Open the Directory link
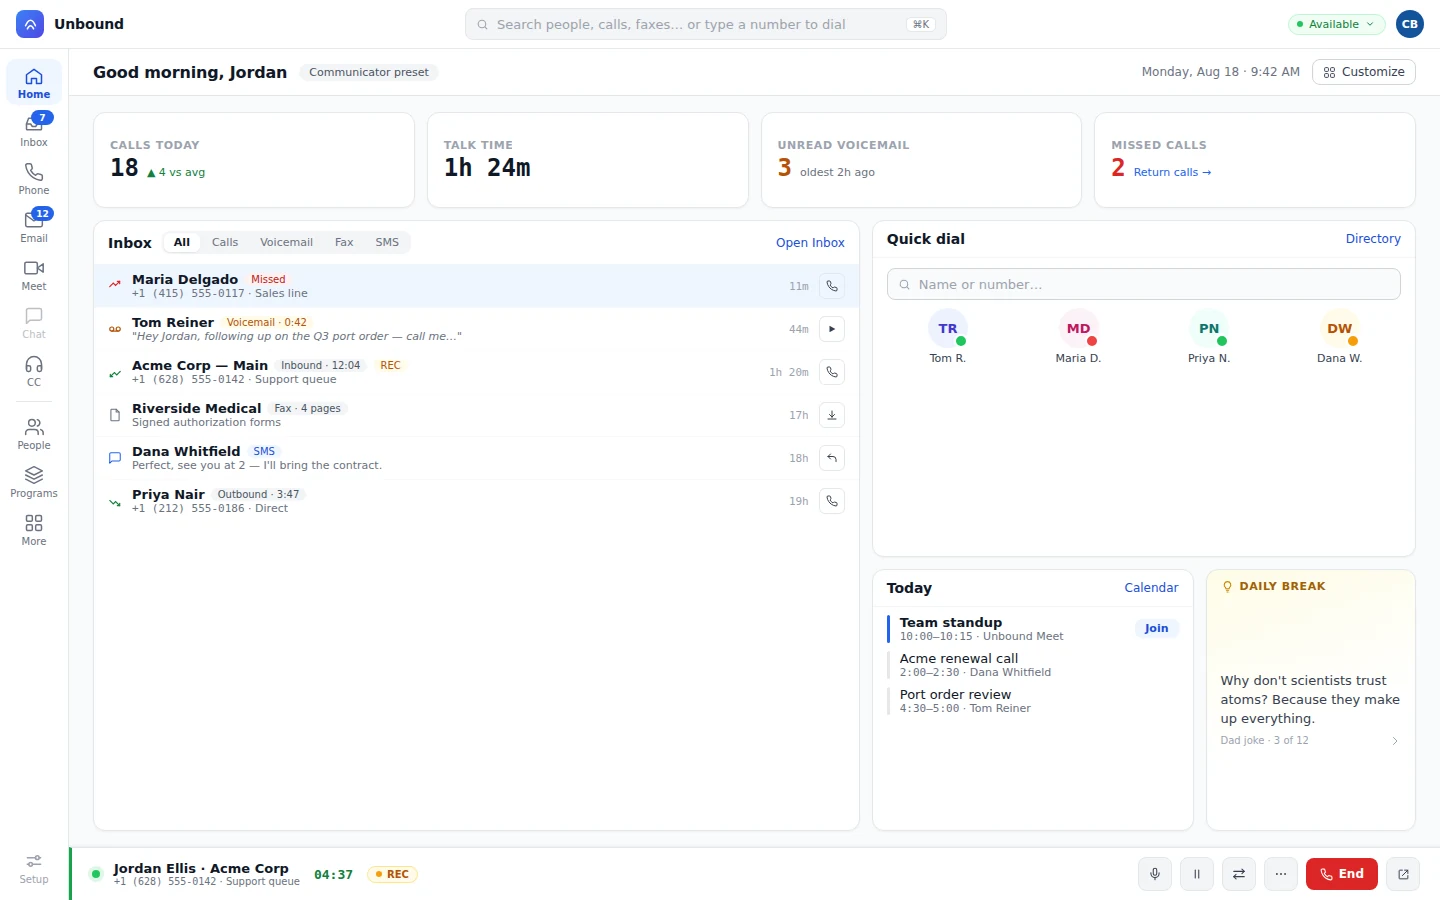The height and width of the screenshot is (900, 1440). (x=1373, y=239)
